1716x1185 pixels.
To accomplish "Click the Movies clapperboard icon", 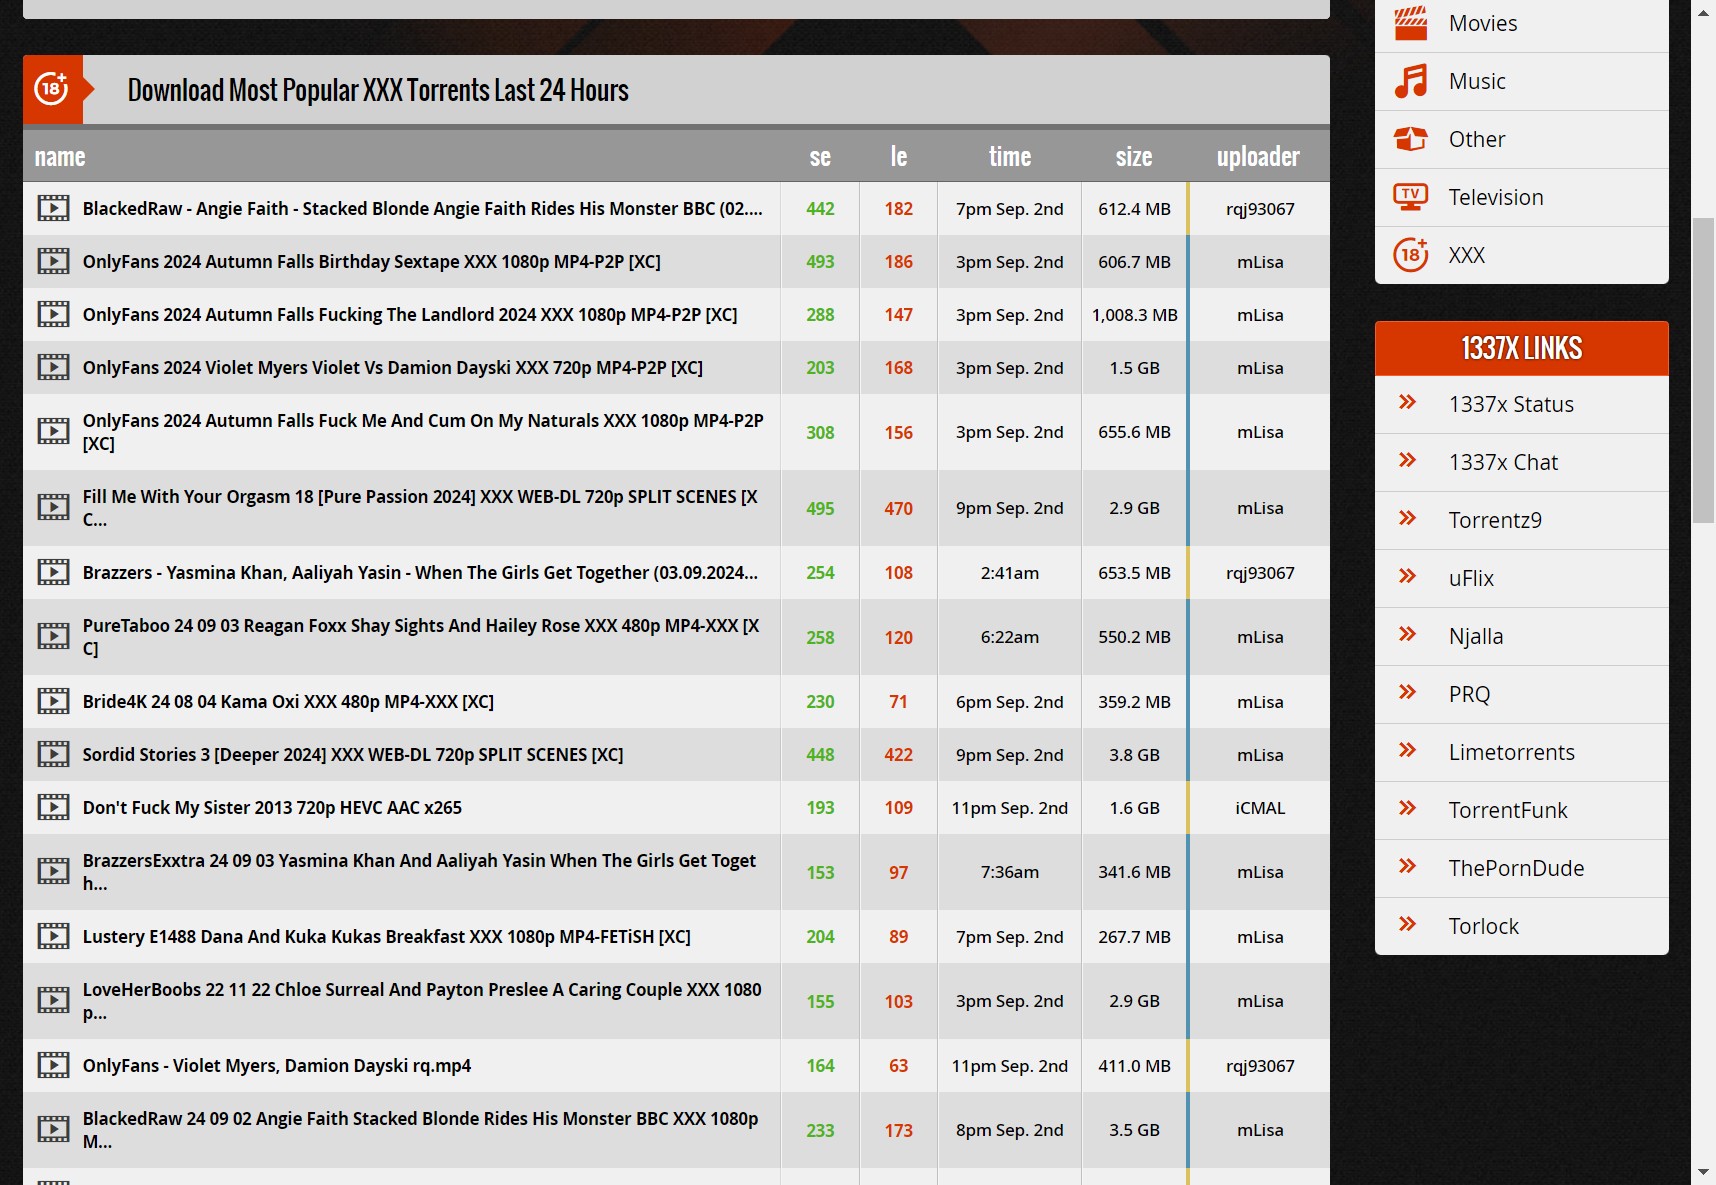I will click(x=1410, y=23).
